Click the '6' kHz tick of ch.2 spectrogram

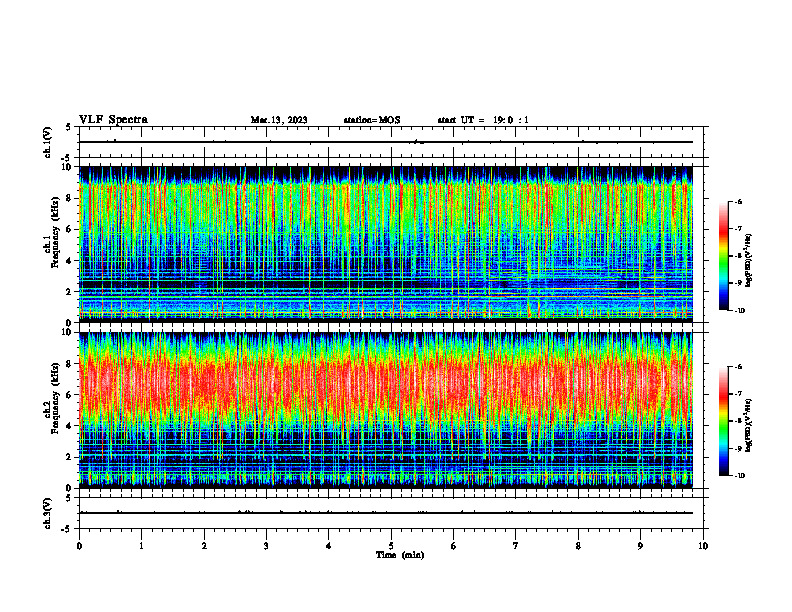point(70,395)
